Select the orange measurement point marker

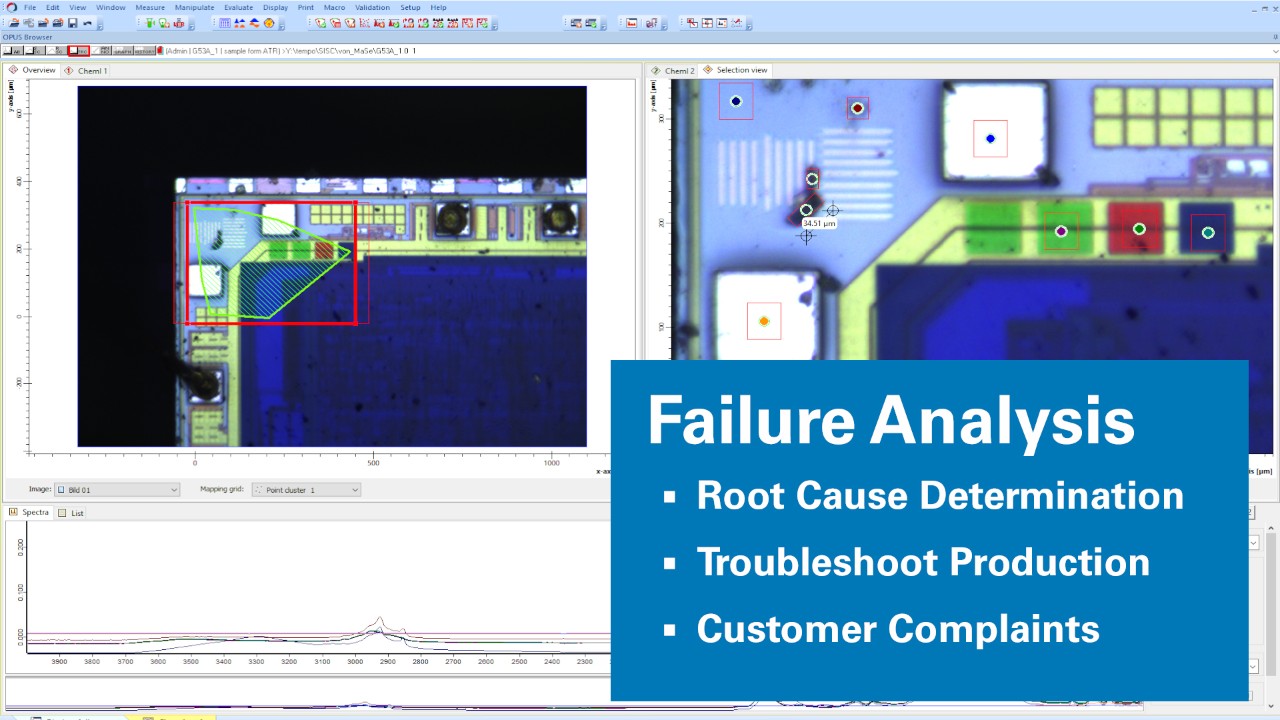pos(764,321)
